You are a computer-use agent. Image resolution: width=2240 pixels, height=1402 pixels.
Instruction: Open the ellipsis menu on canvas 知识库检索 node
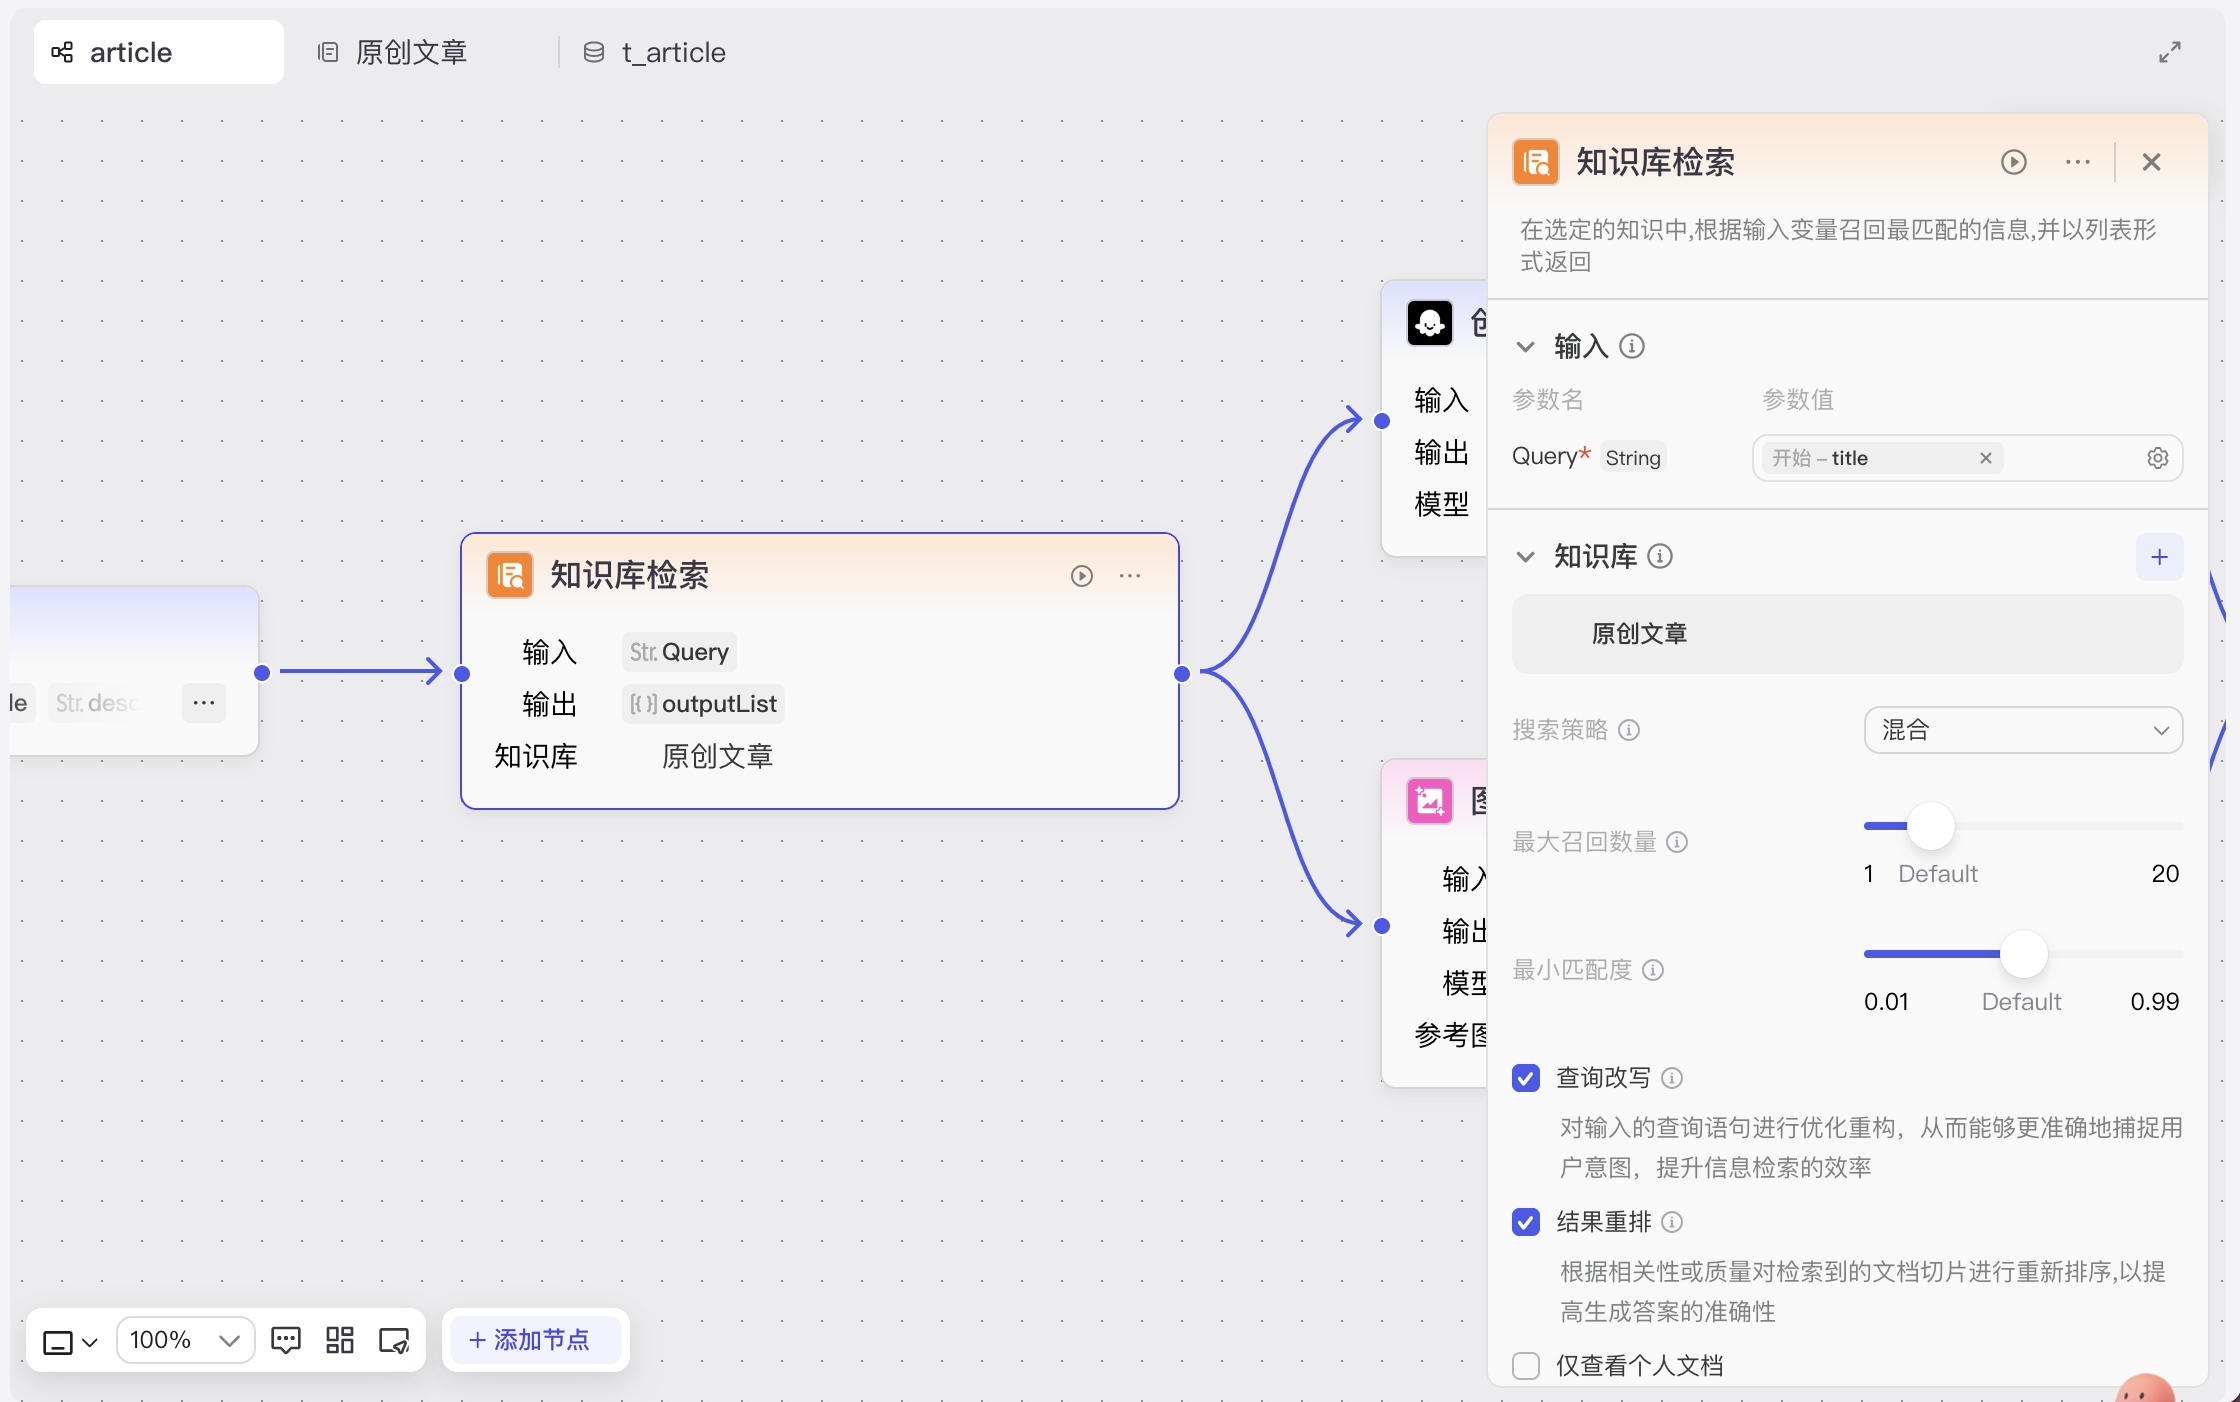[x=1130, y=576]
